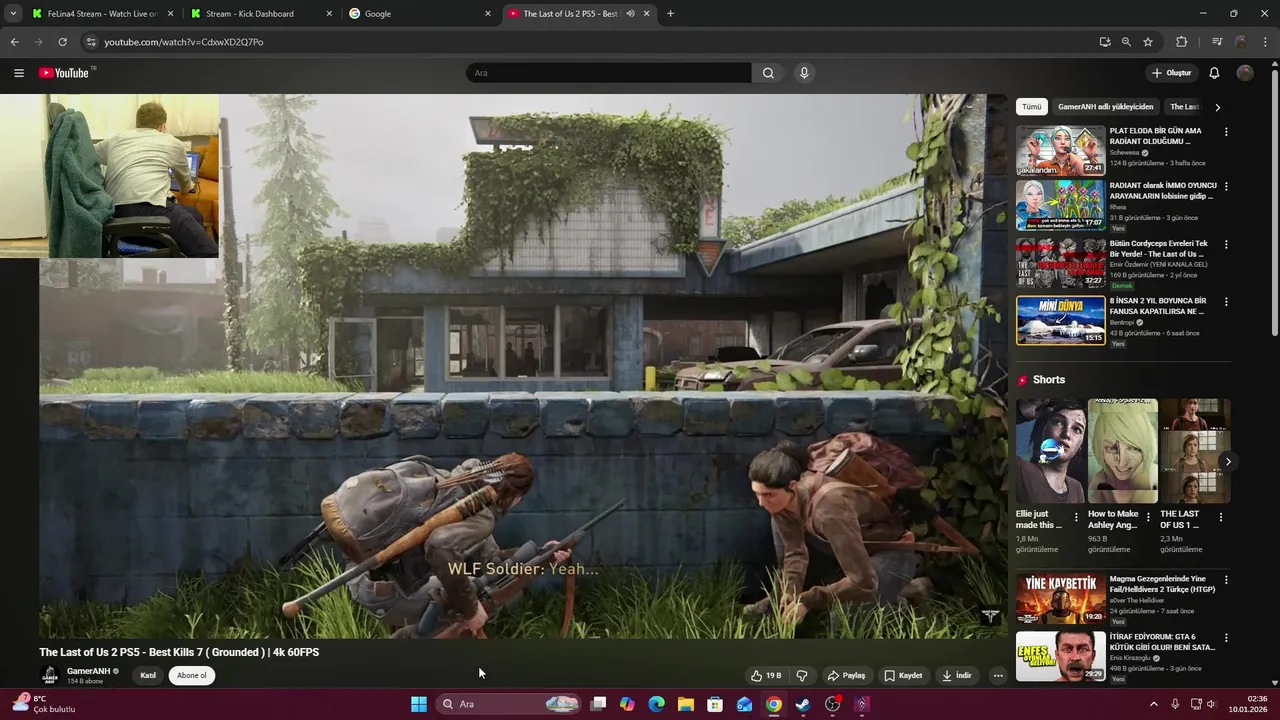Open Microsoft Edge from the taskbar

coord(657,704)
